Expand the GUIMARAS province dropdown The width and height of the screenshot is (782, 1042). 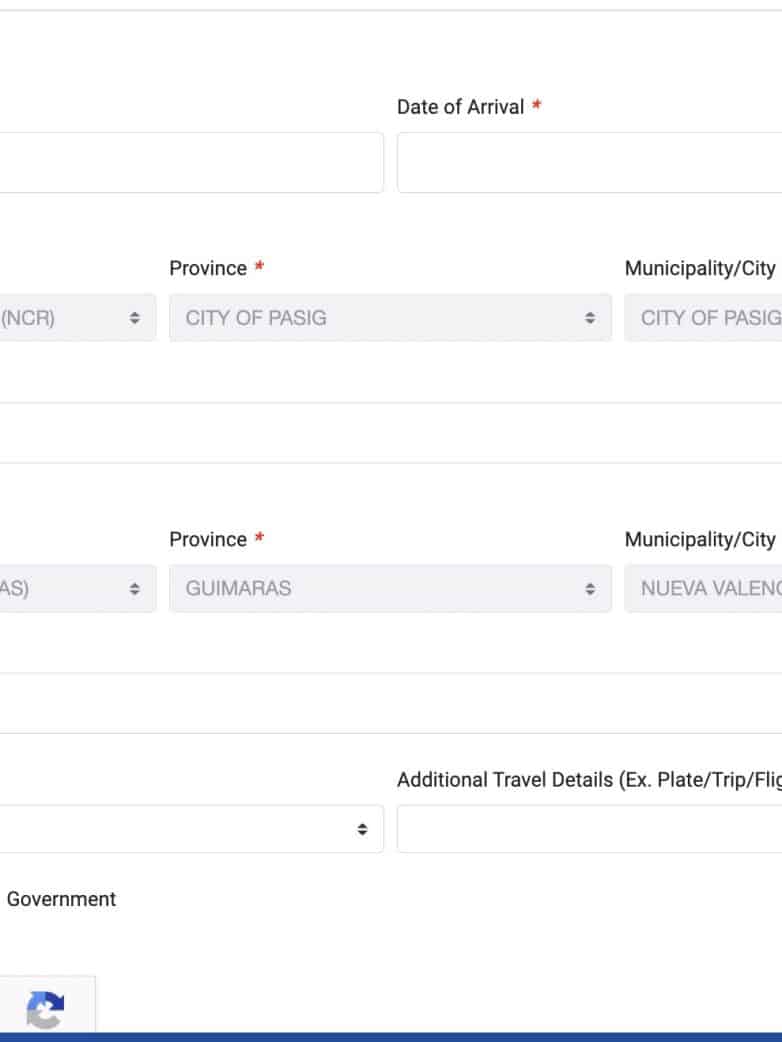point(390,589)
